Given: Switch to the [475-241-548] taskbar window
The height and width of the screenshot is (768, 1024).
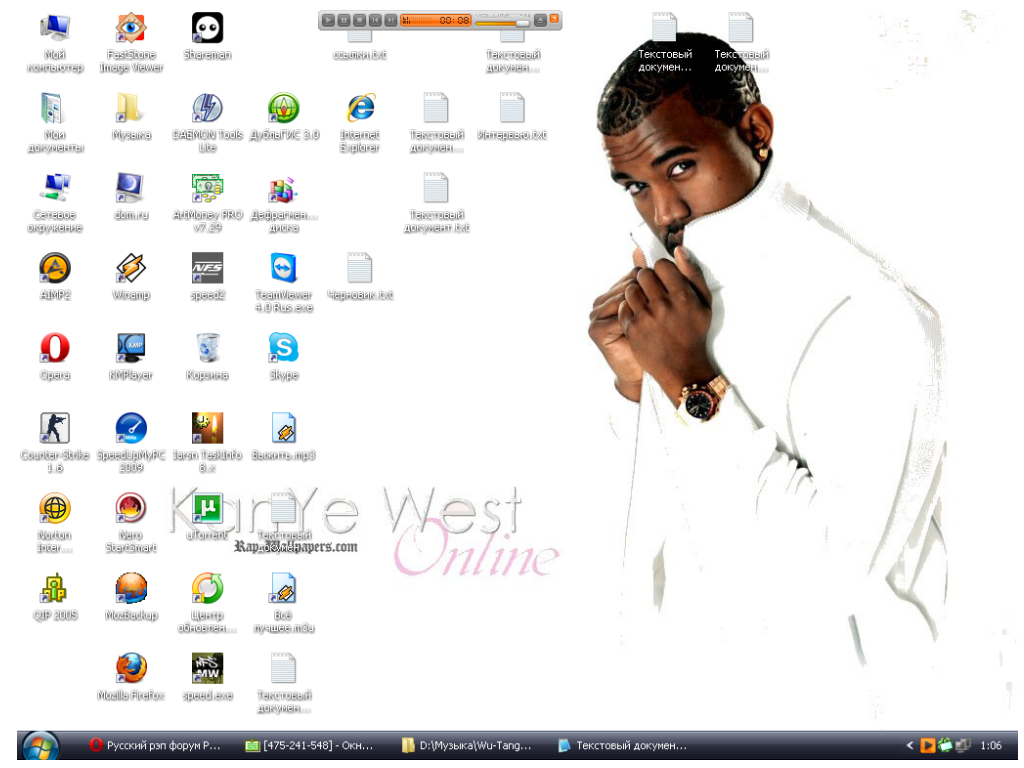Looking at the screenshot, I should pos(310,745).
